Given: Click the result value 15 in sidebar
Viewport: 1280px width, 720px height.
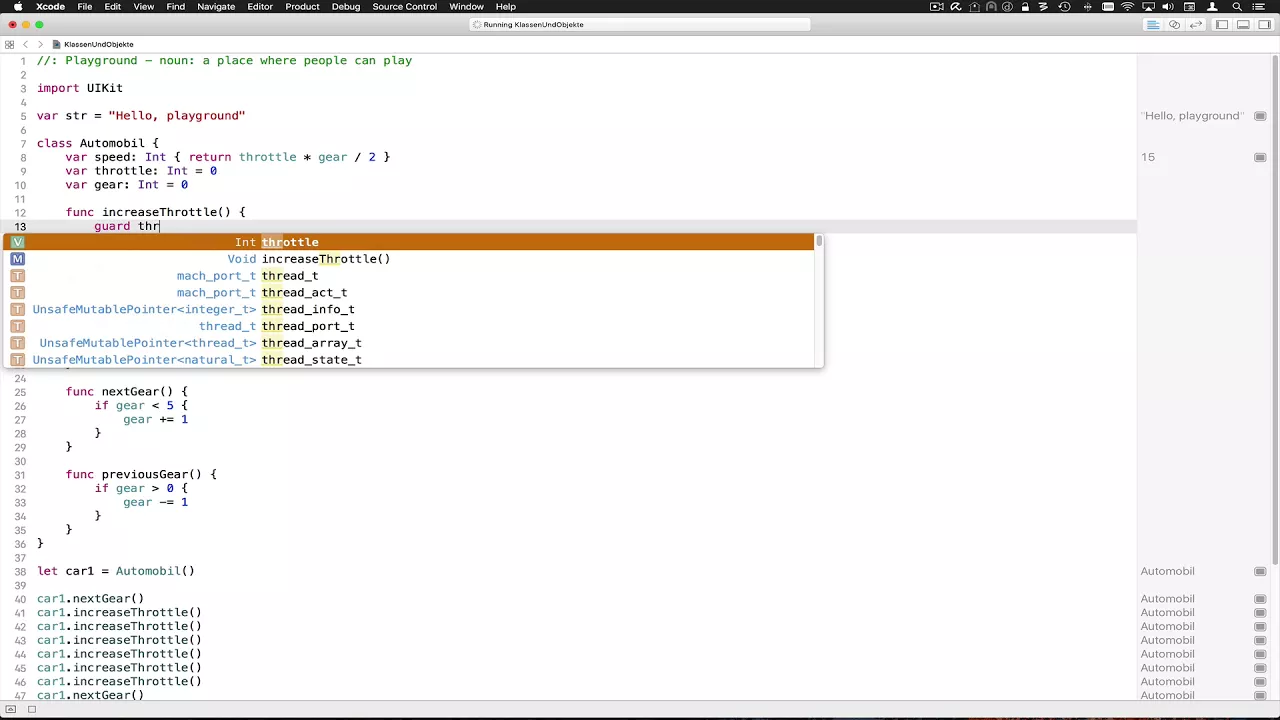Looking at the screenshot, I should (1148, 157).
